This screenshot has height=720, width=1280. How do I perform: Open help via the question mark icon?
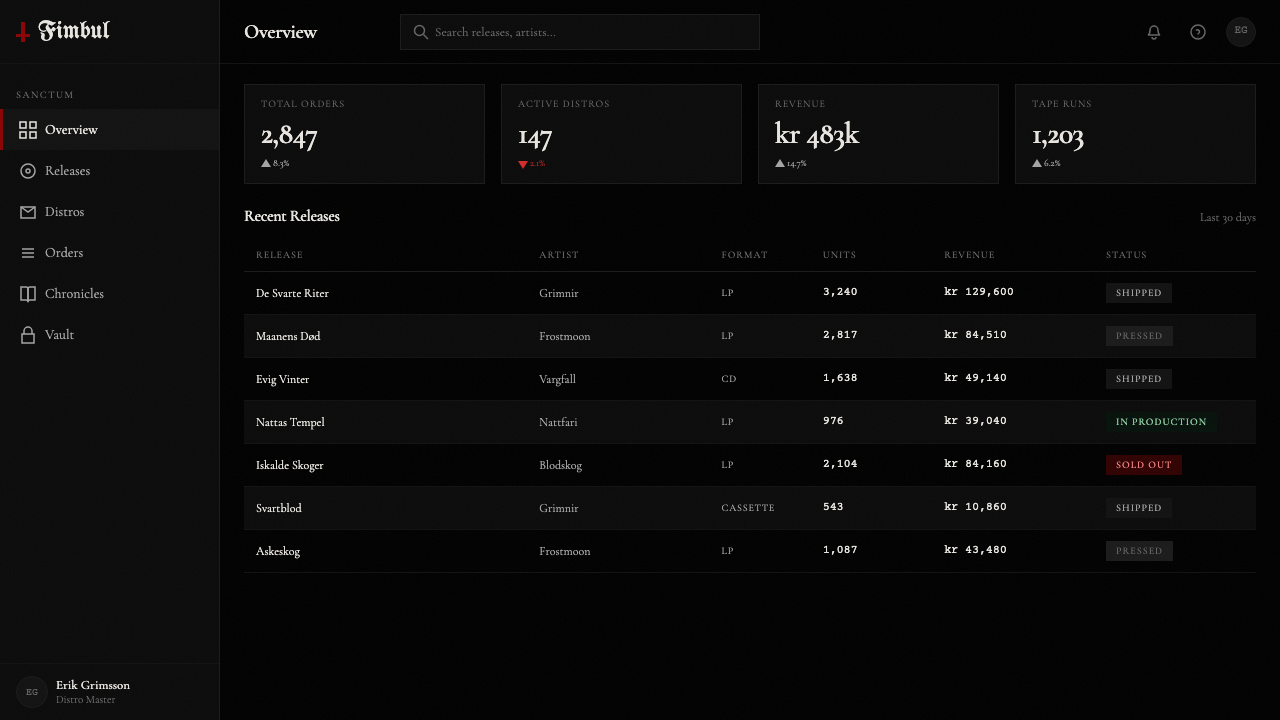(1198, 32)
